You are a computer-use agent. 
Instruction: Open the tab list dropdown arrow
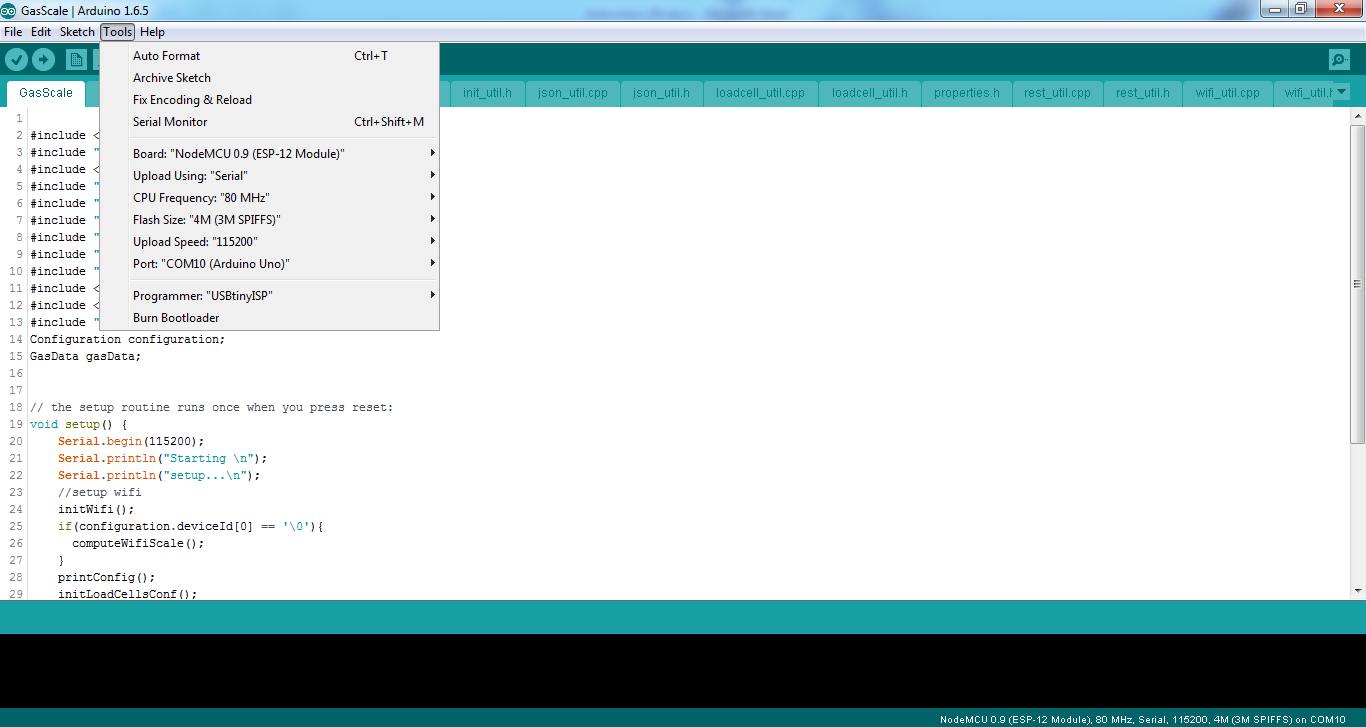1342,92
